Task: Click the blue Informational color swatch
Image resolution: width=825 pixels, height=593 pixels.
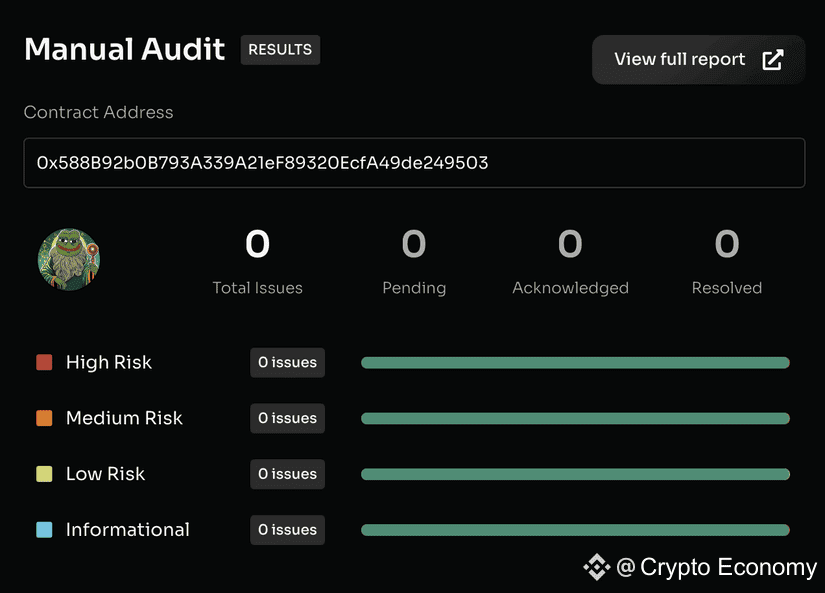Action: pyautogui.click(x=44, y=529)
